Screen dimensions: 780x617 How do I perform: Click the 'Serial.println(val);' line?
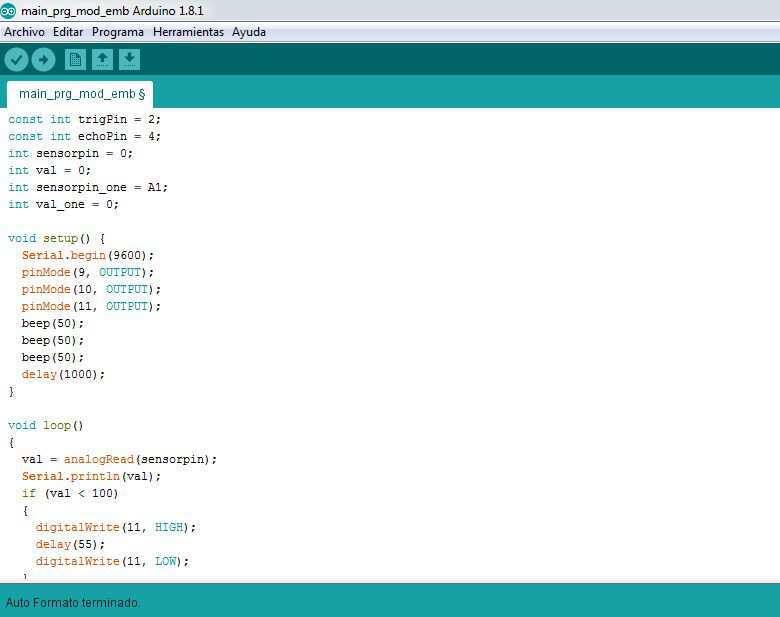tap(91, 476)
